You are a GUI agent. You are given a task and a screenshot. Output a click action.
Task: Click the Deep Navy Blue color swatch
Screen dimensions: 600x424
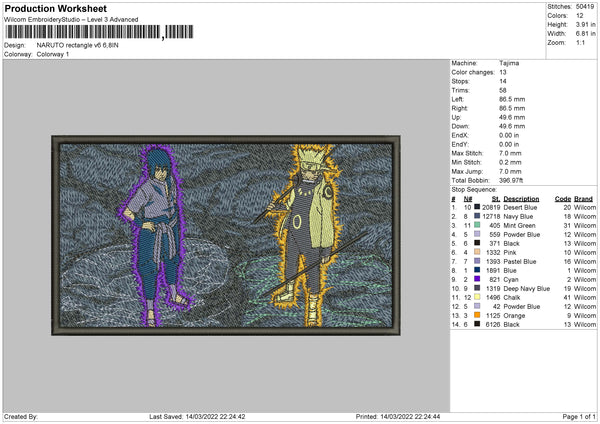tap(477, 288)
